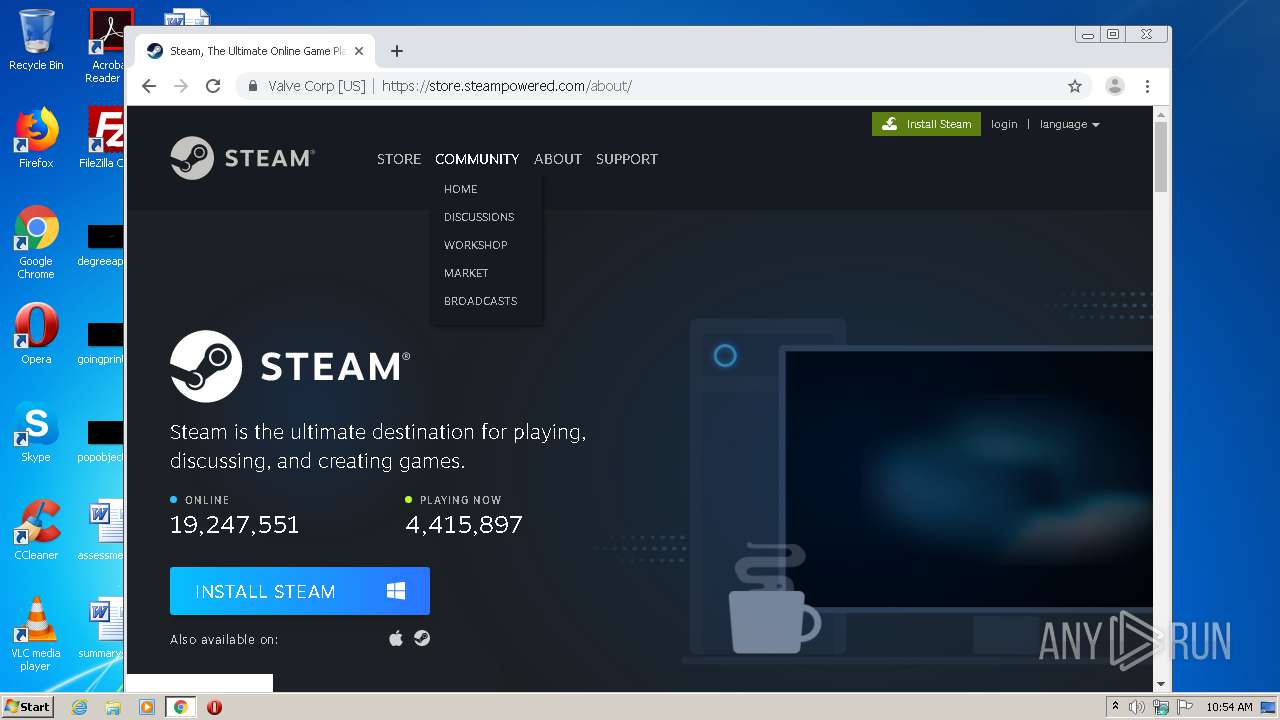Click the Action Center flag icon
The width and height of the screenshot is (1280, 720).
1185,707
